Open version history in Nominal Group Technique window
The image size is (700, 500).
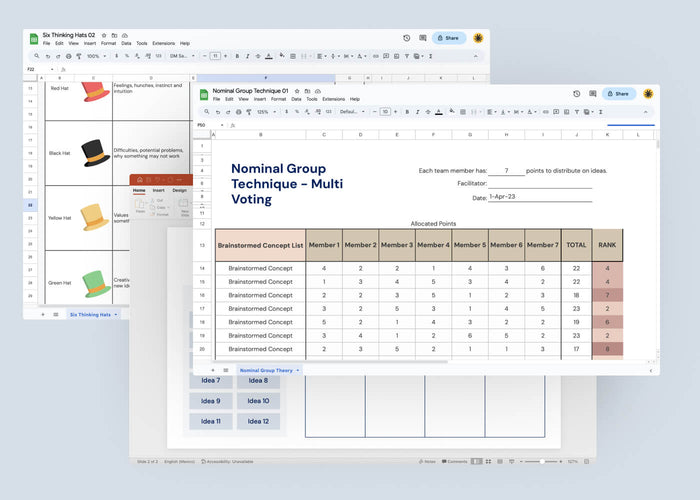click(577, 94)
